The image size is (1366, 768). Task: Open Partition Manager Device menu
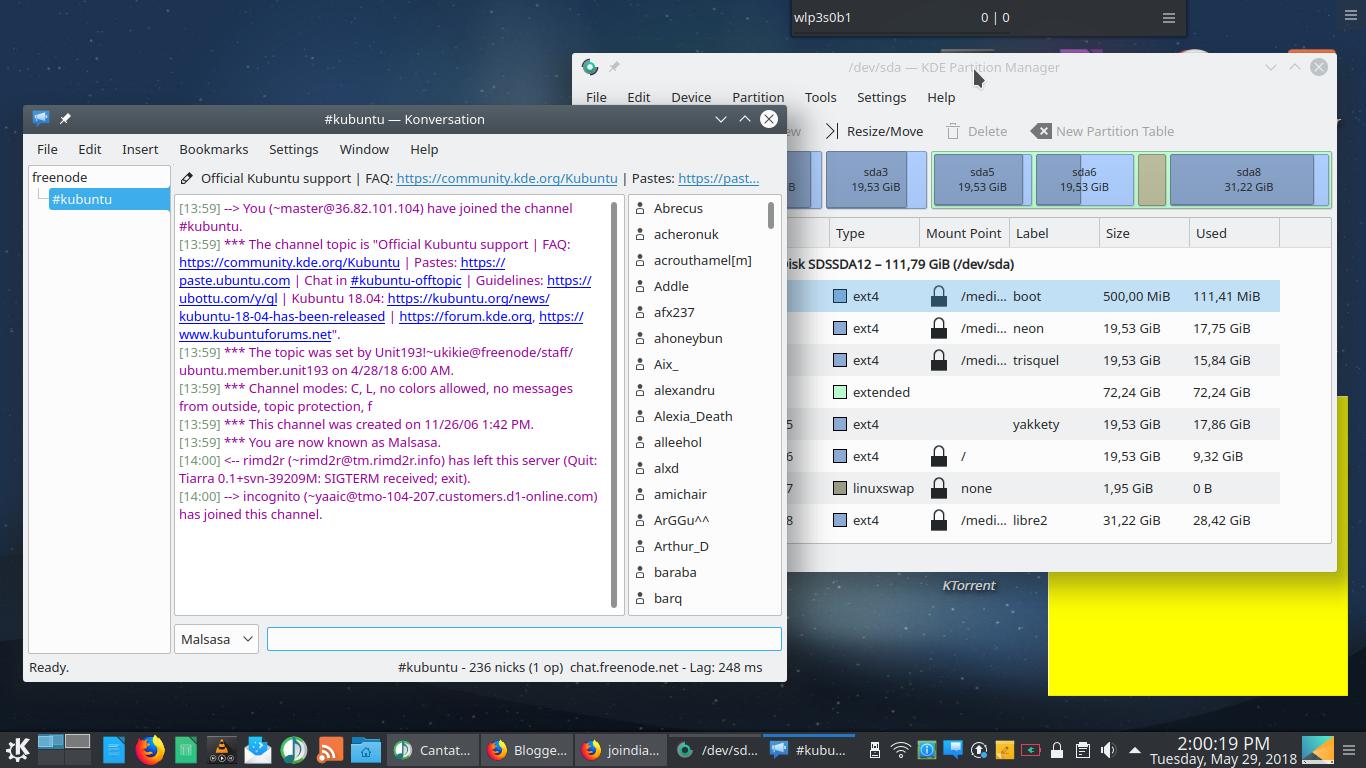coord(691,97)
